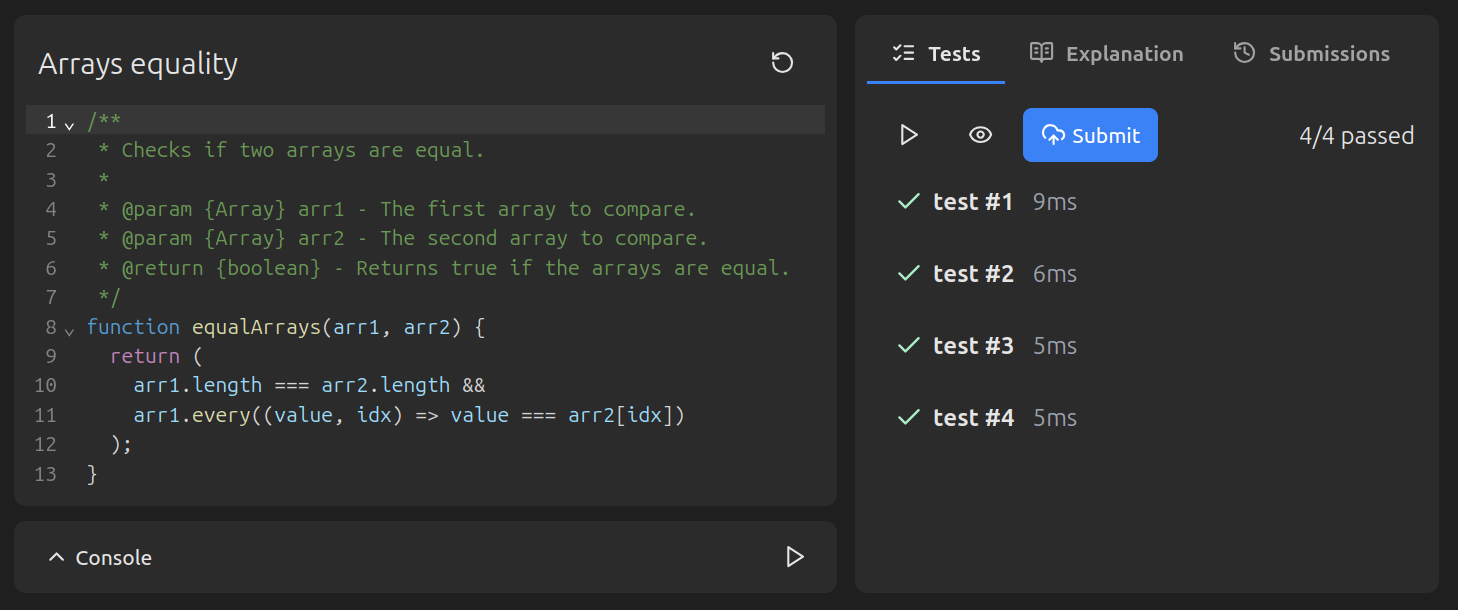Toggle hidden tests with the eye icon
Image resolution: width=1458 pixels, height=610 pixels.
(980, 135)
